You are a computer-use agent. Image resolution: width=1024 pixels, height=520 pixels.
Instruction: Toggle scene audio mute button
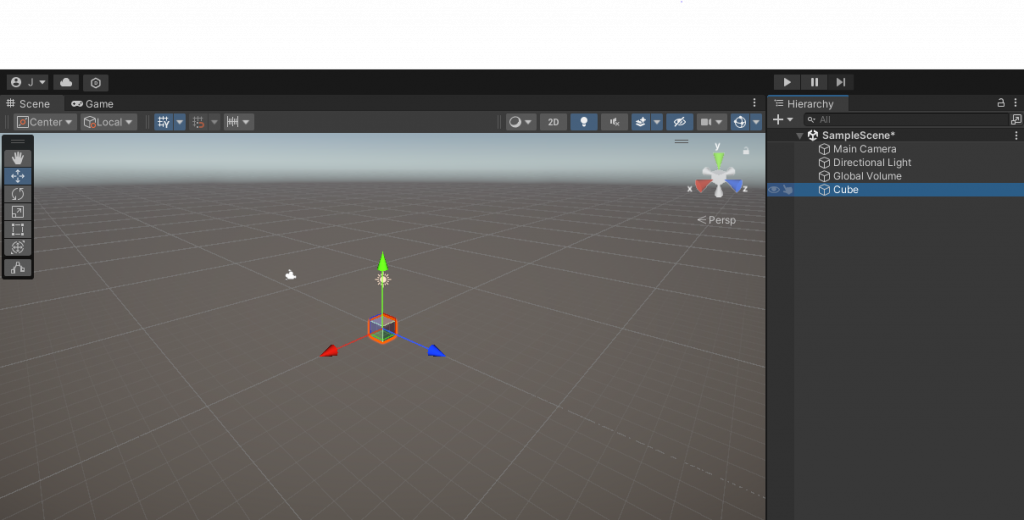point(615,122)
